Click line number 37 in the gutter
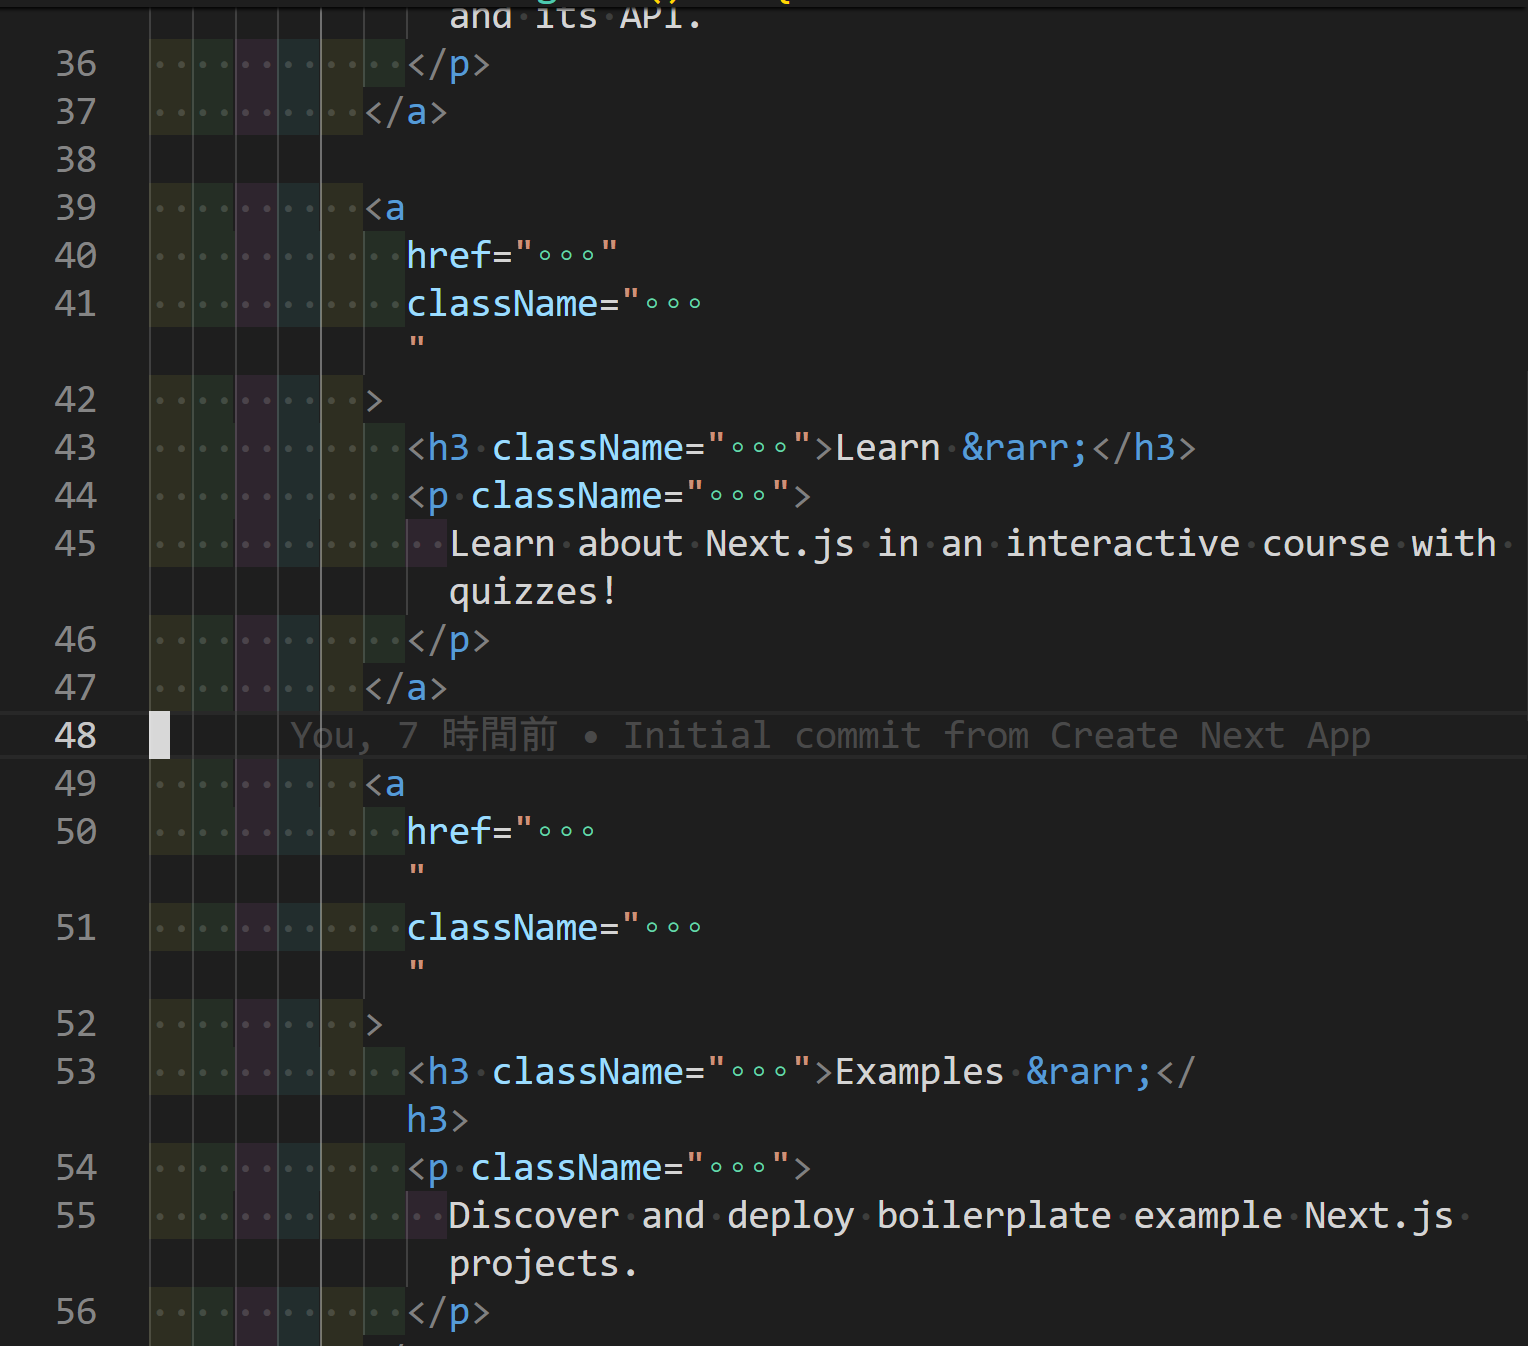Viewport: 1528px width, 1346px height. (x=76, y=112)
